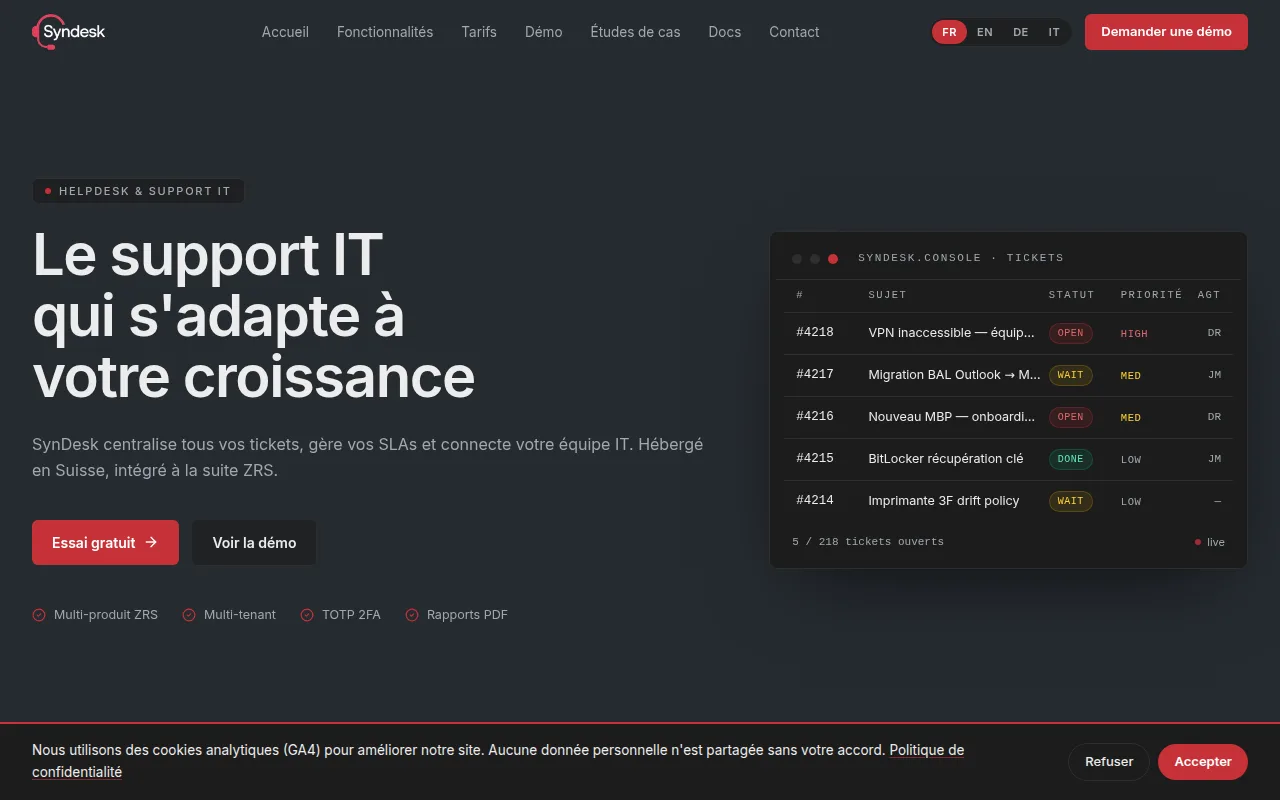Screen dimensions: 1280x800
Task: Click agent DR on ticket #4218
Action: (1214, 333)
